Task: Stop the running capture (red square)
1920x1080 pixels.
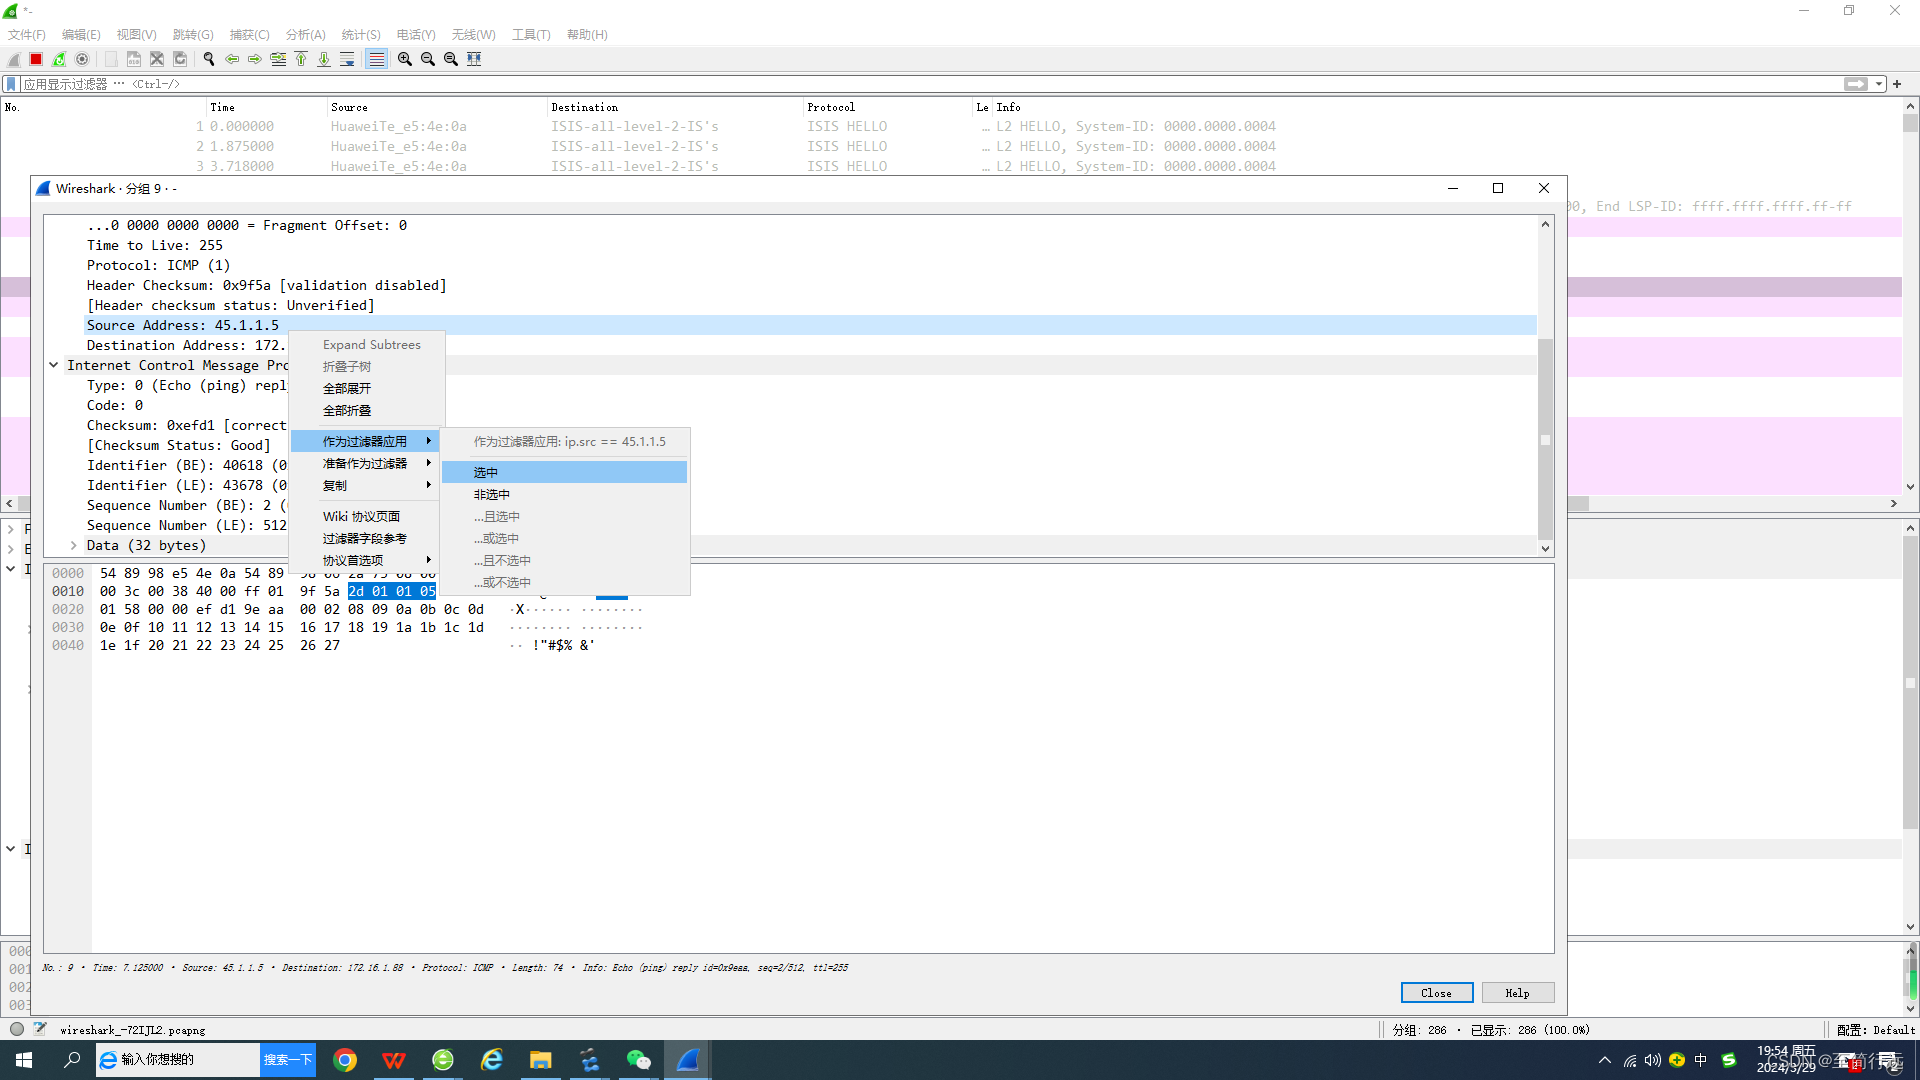Action: pos(36,59)
